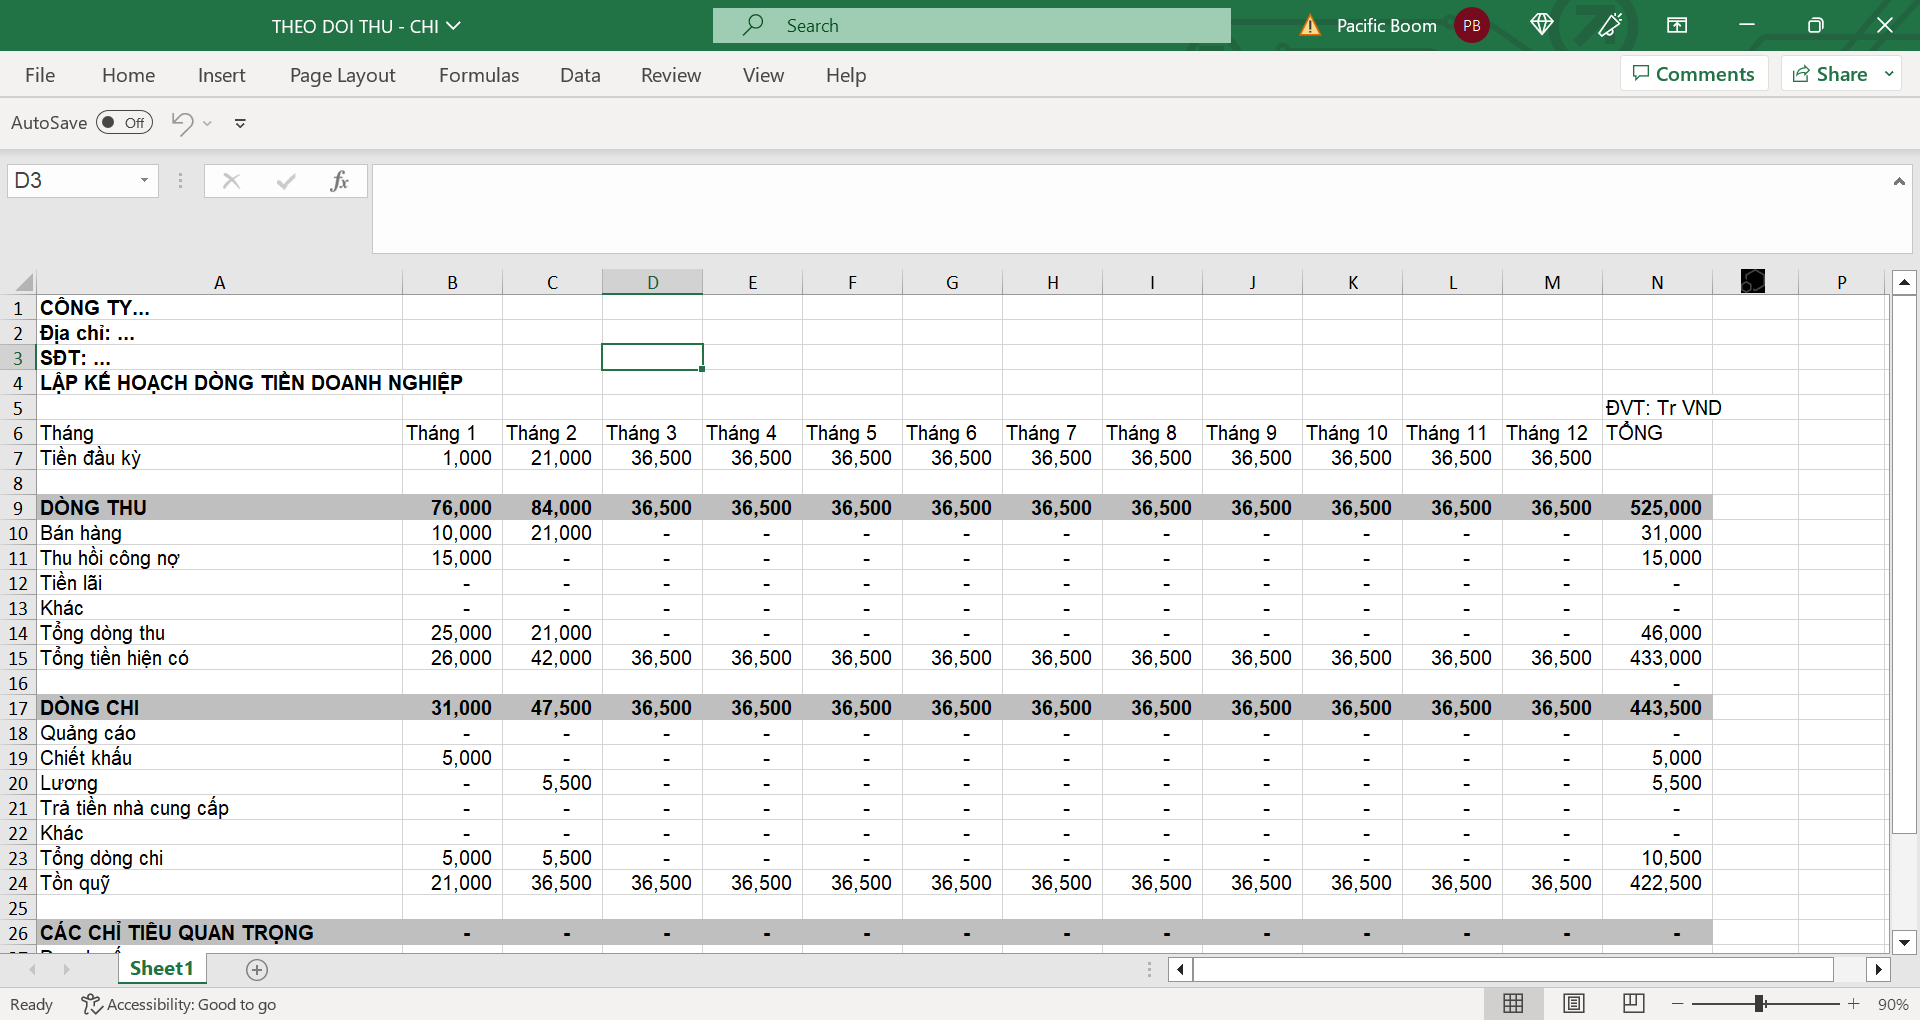Select Normal view icon in status bar
The height and width of the screenshot is (1020, 1920).
tap(1513, 1003)
